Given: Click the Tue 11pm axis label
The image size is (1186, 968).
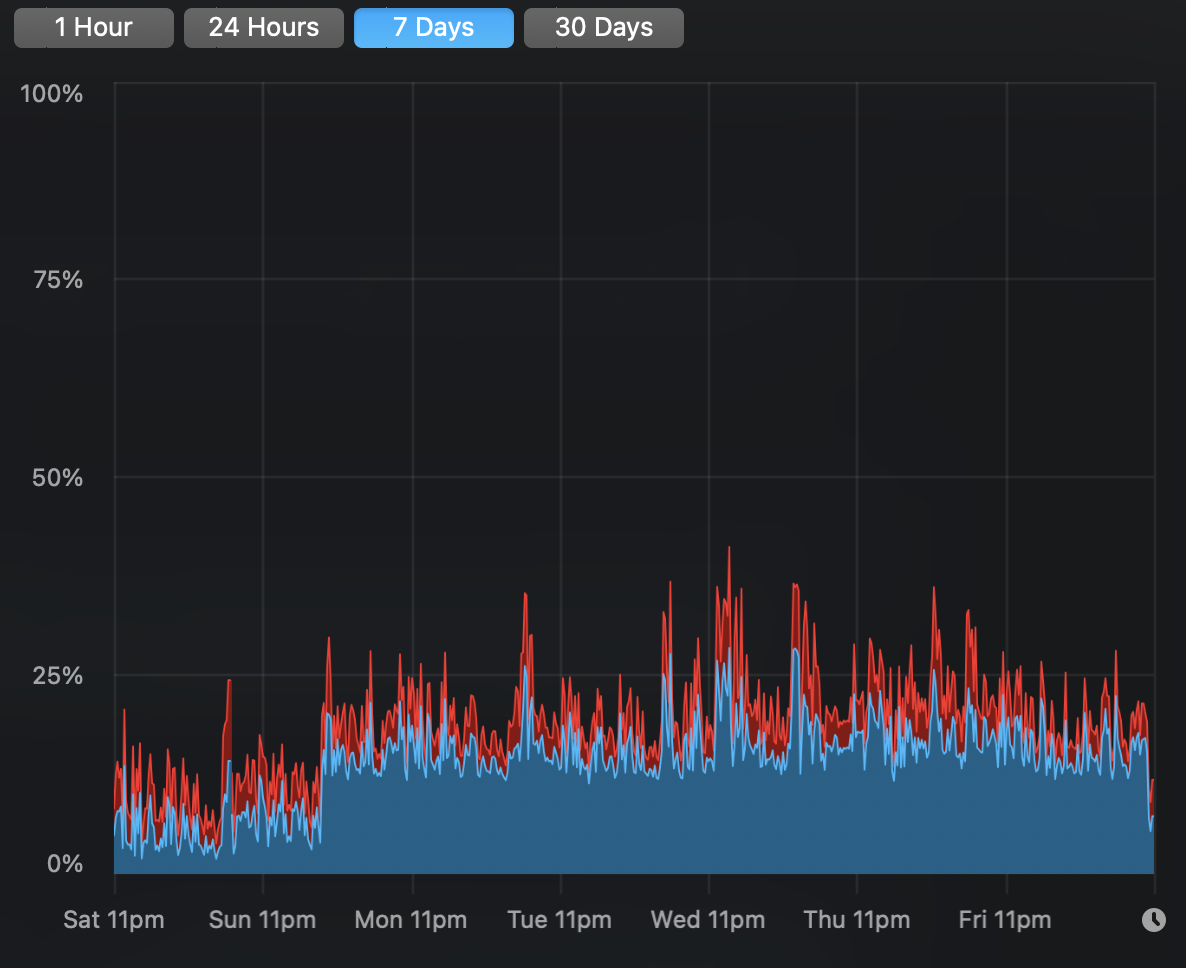Looking at the screenshot, I should pos(559,919).
